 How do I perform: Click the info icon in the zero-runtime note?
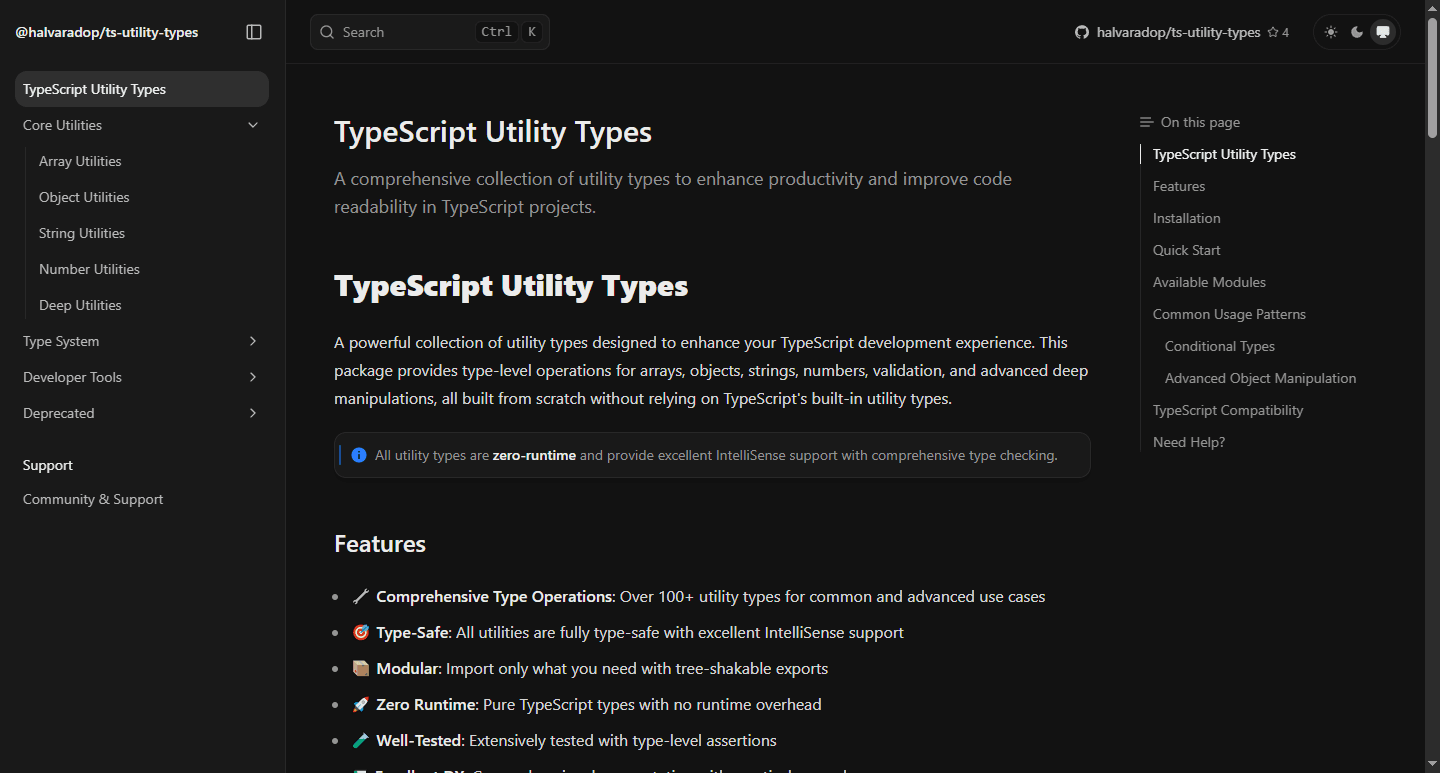pos(358,454)
